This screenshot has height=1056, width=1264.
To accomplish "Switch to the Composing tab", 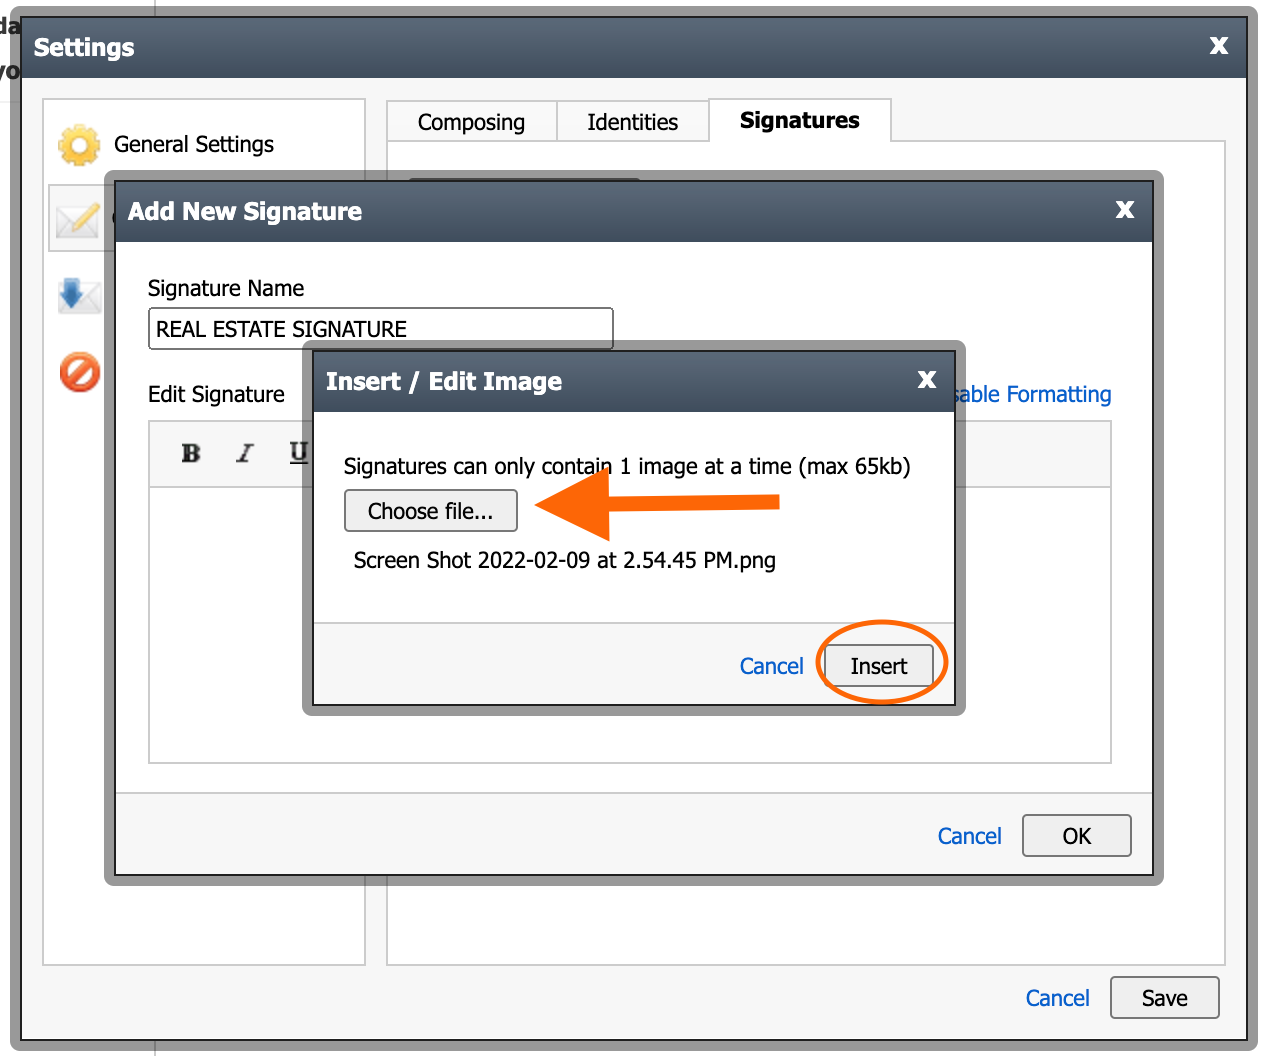I will (x=471, y=121).
